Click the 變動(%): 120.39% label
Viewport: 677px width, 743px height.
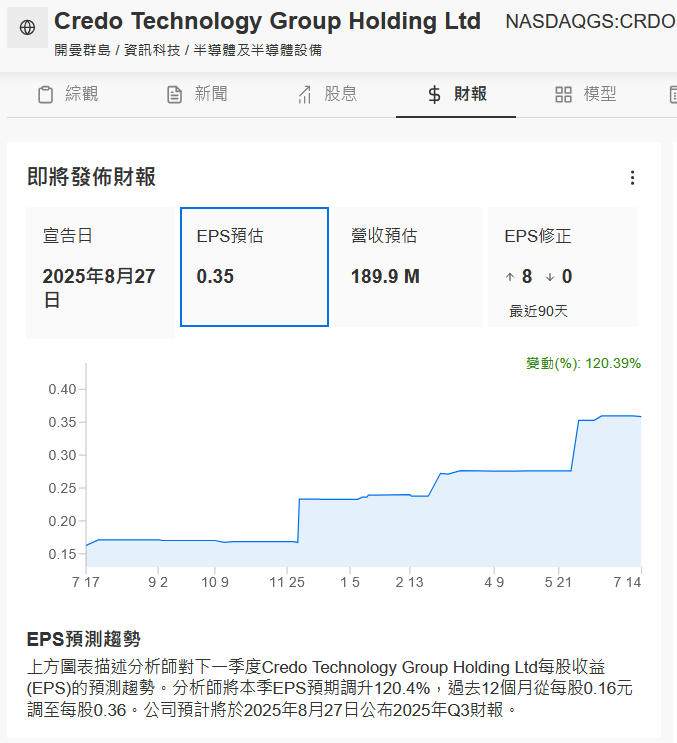583,363
